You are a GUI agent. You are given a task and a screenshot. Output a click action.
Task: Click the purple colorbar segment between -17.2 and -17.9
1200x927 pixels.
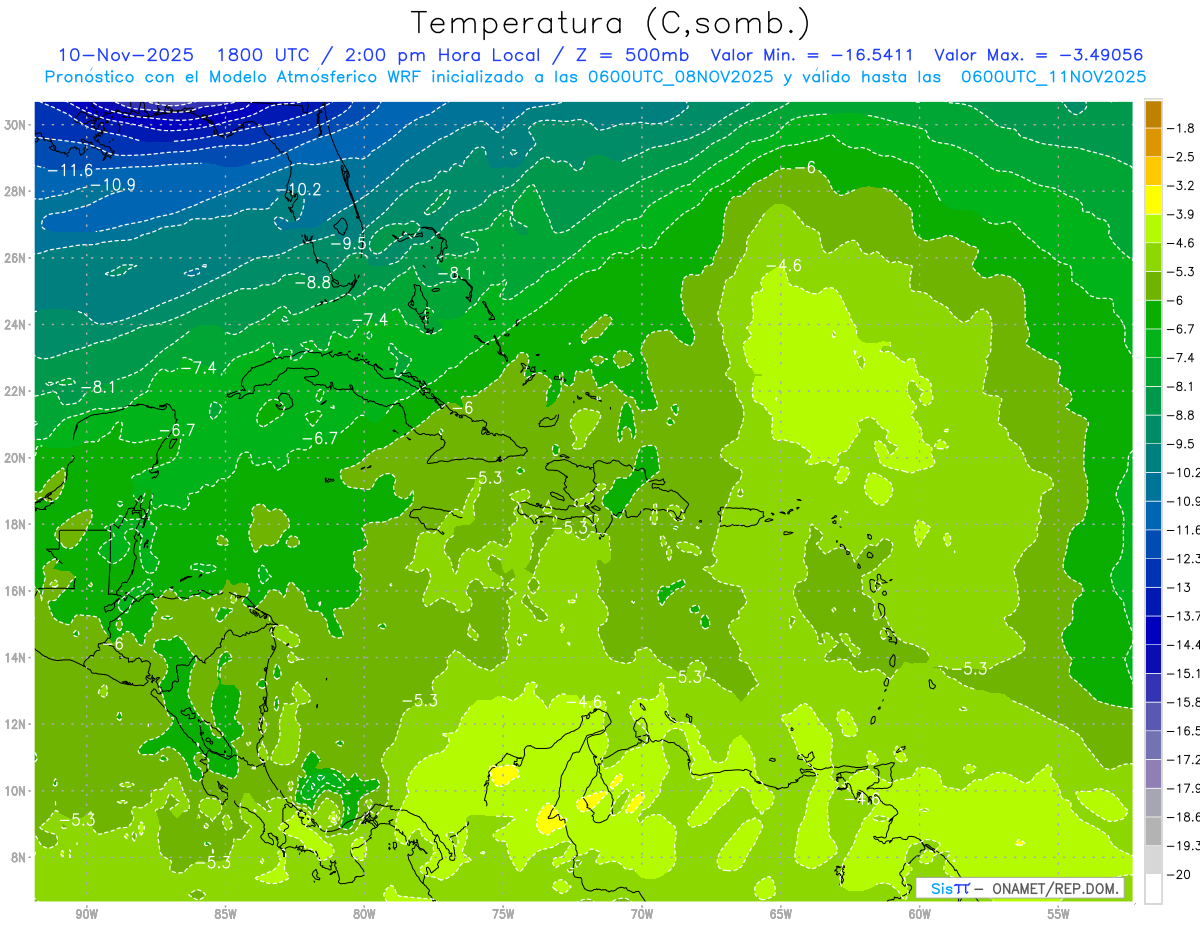point(1153,774)
